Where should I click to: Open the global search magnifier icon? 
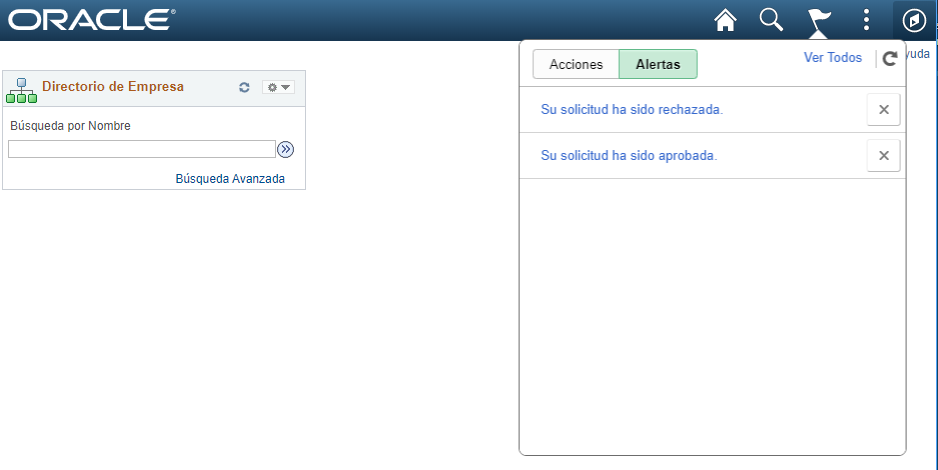pos(771,20)
